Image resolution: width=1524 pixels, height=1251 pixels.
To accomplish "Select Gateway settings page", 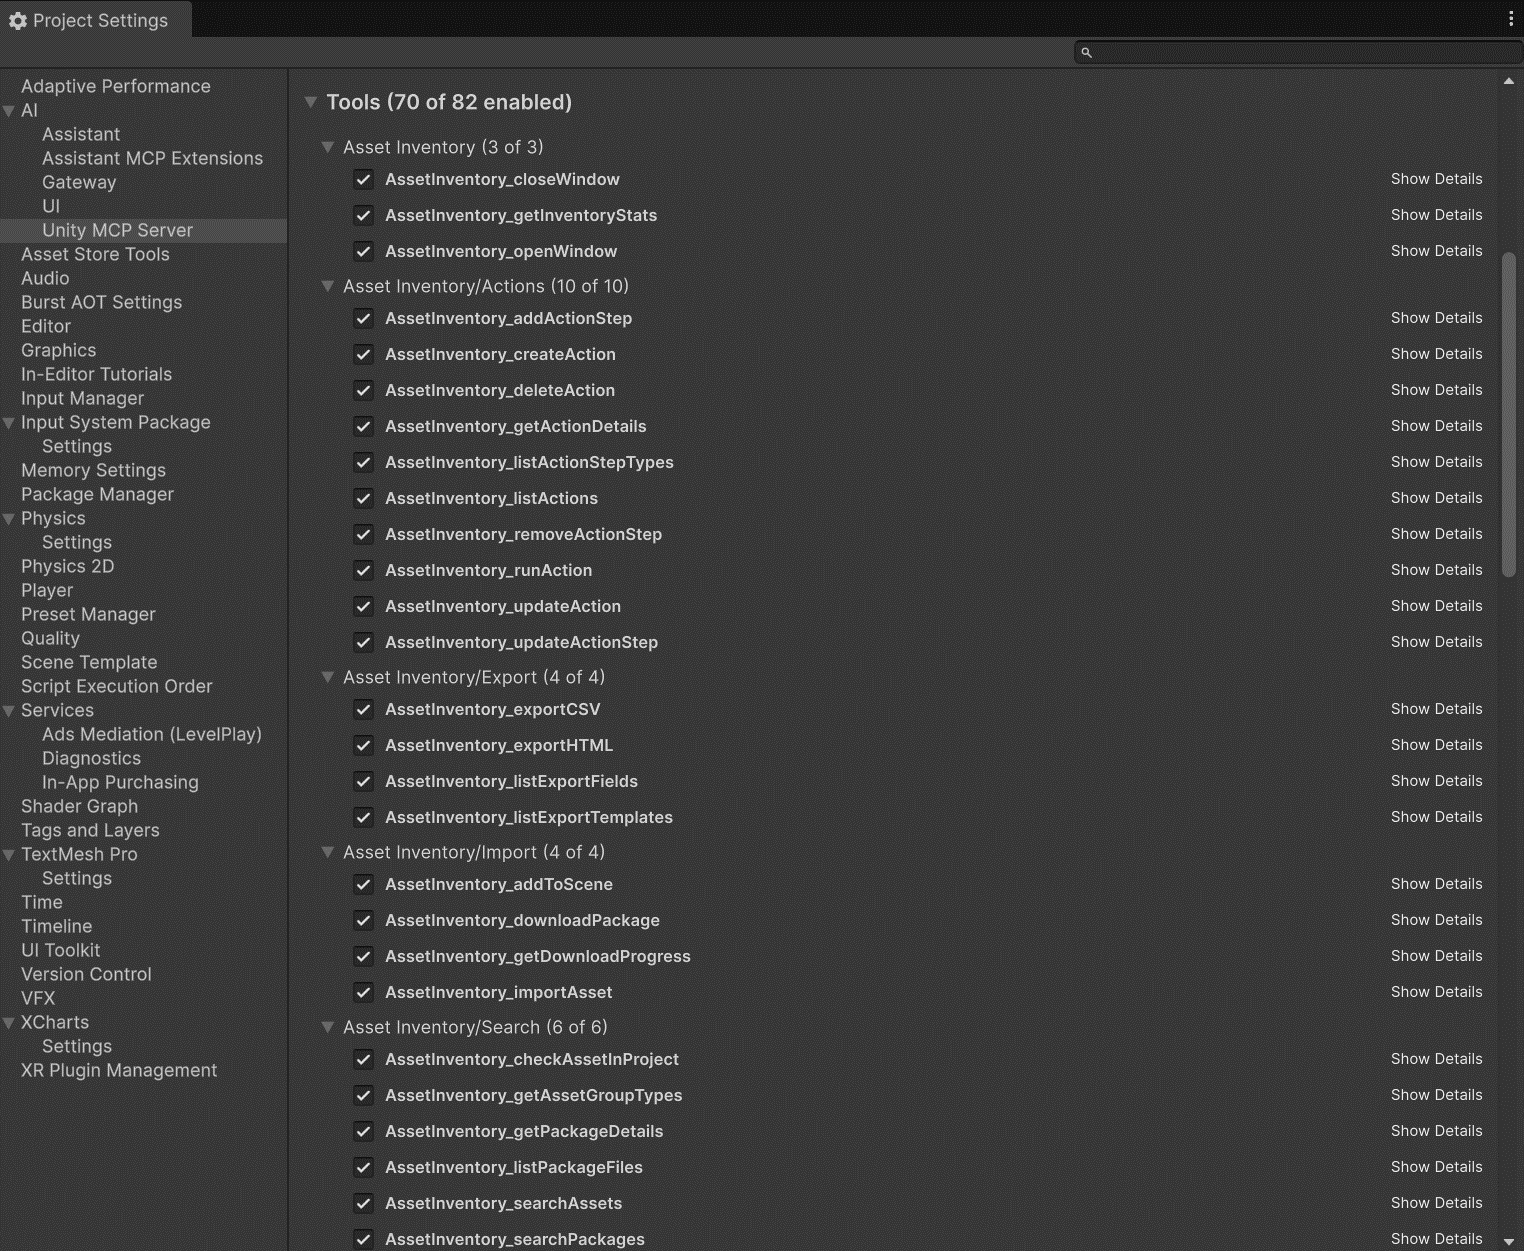I will [x=79, y=182].
